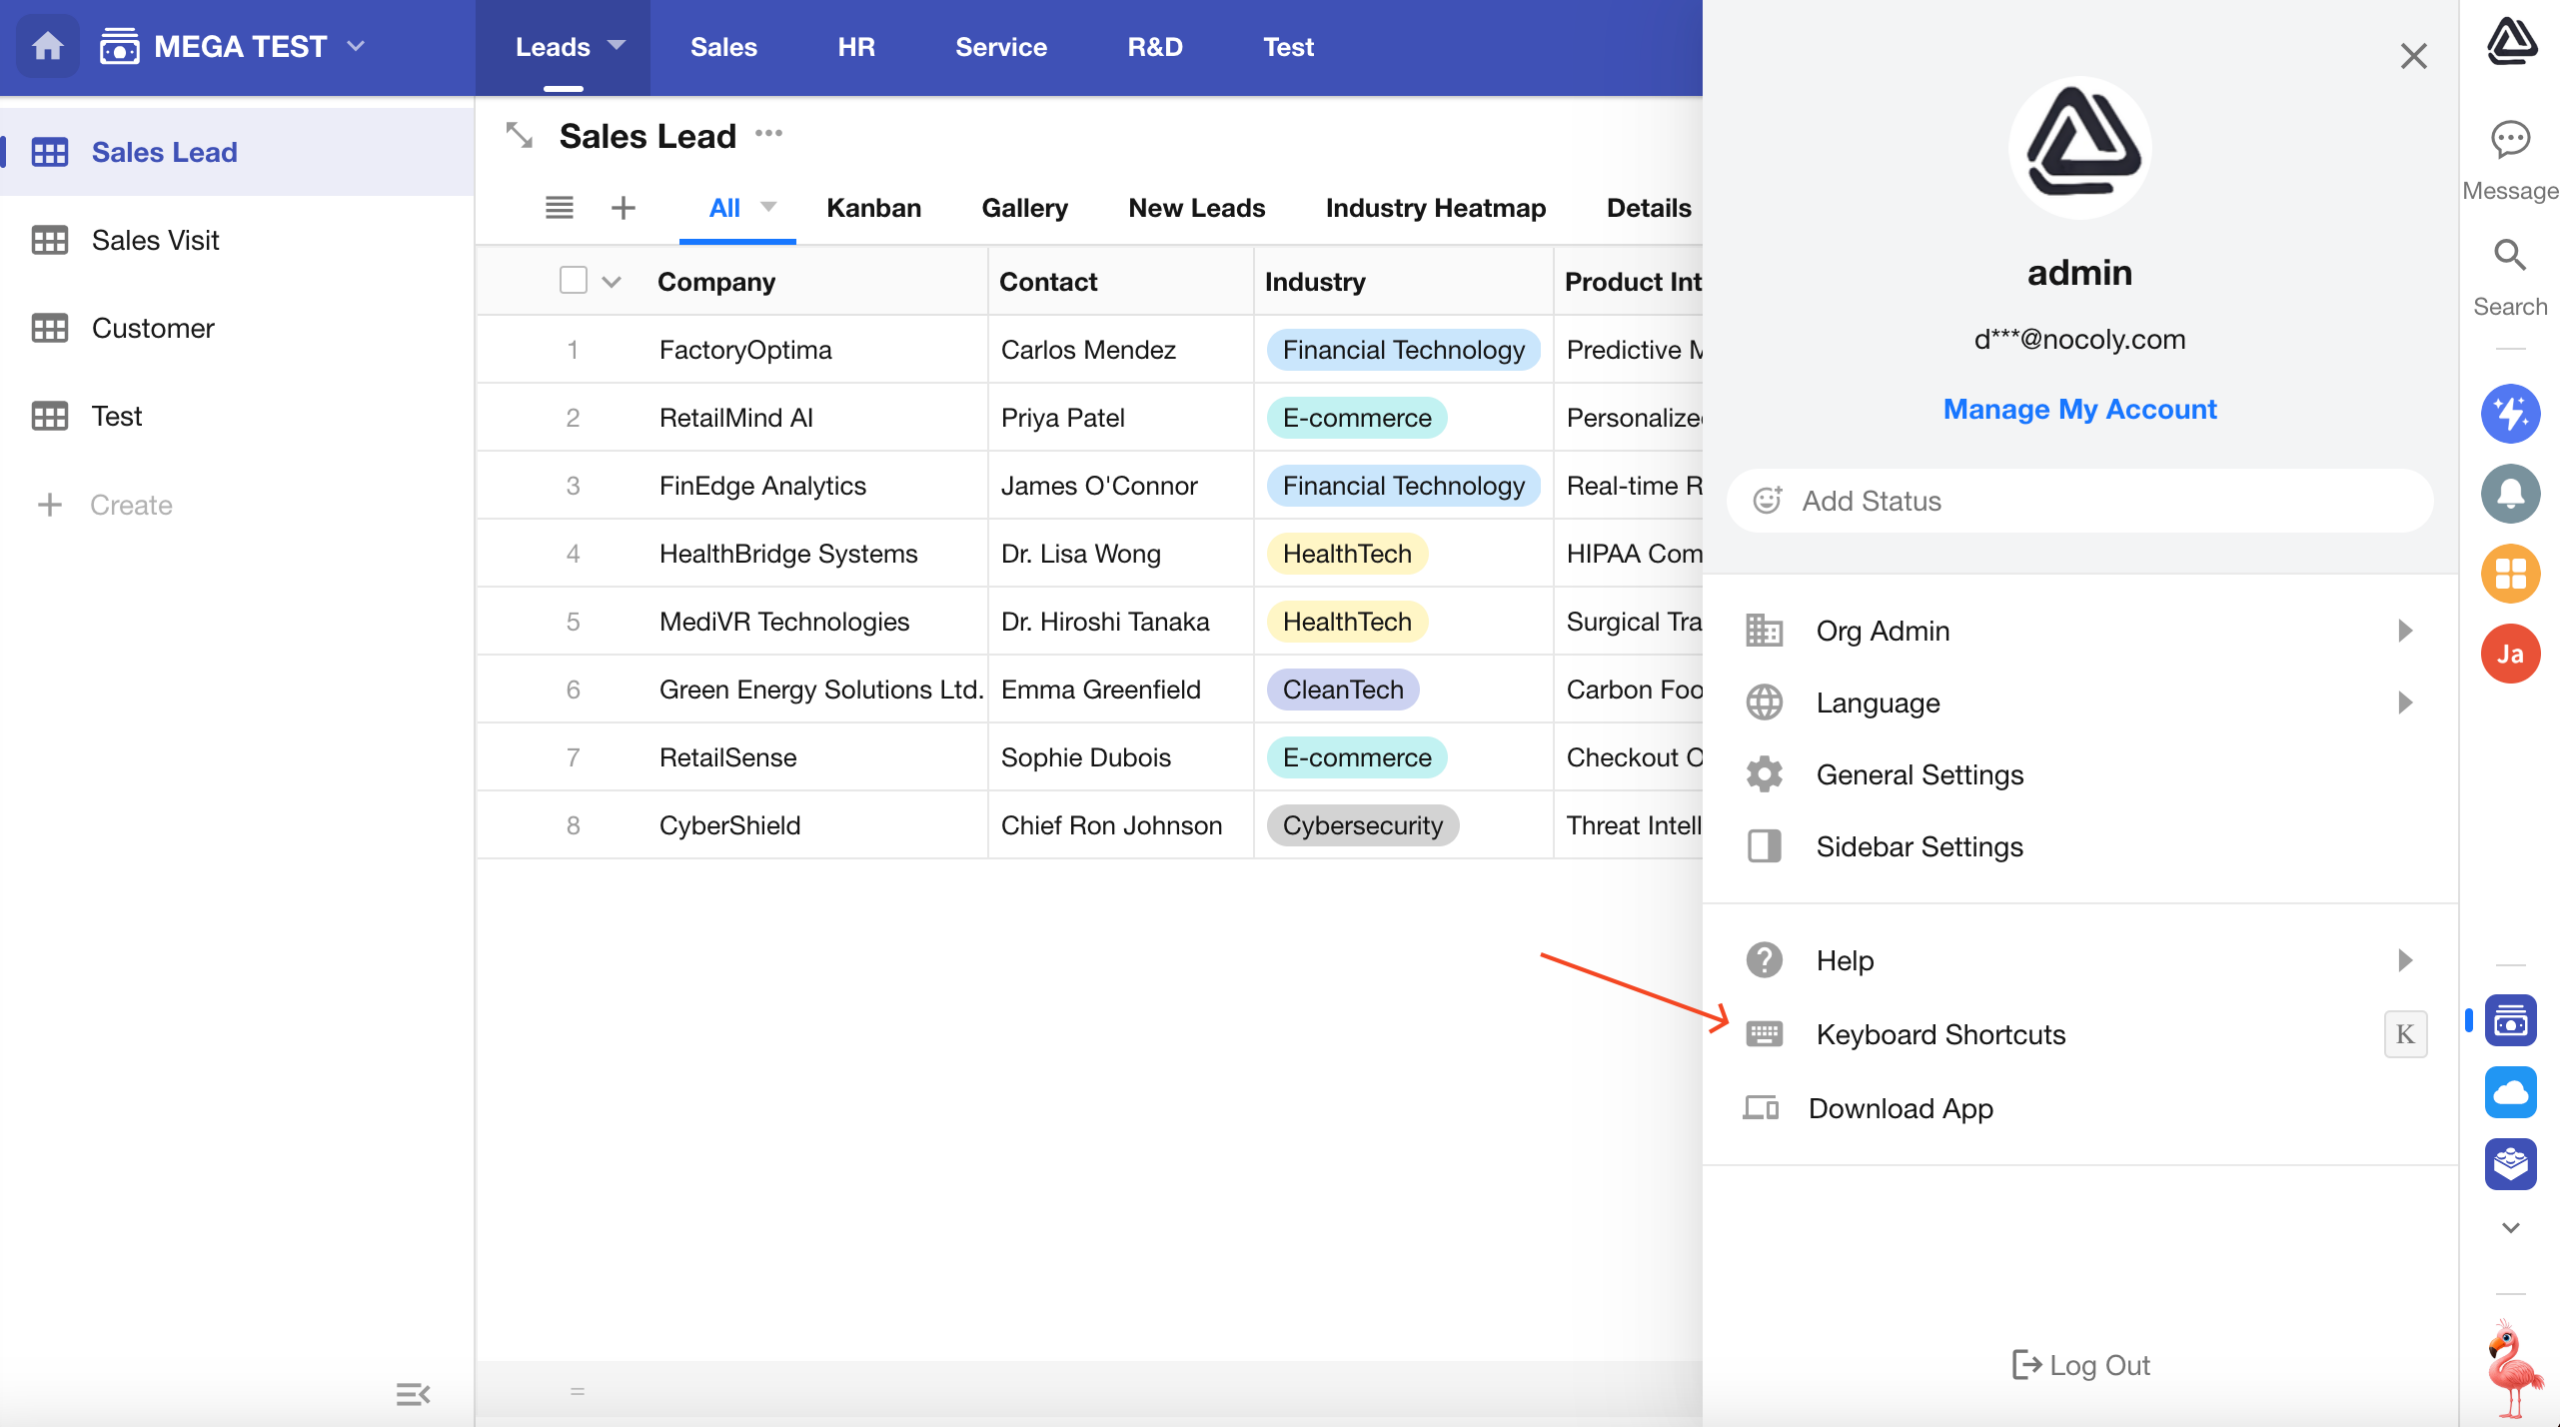Click the Search magnifier icon

click(2510, 256)
